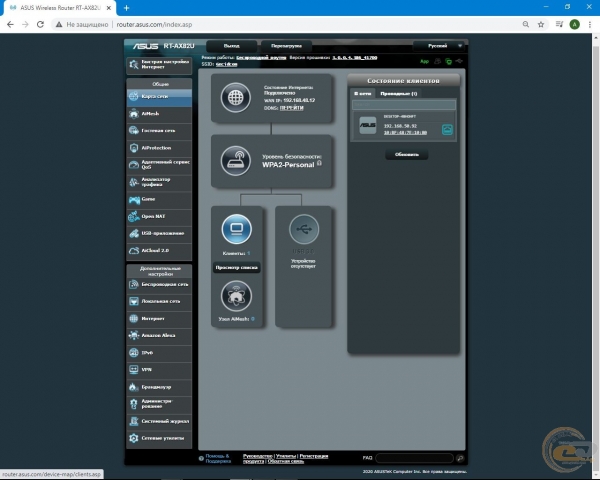Click the address bar URL
The width and height of the screenshot is (600, 480).
154,24
